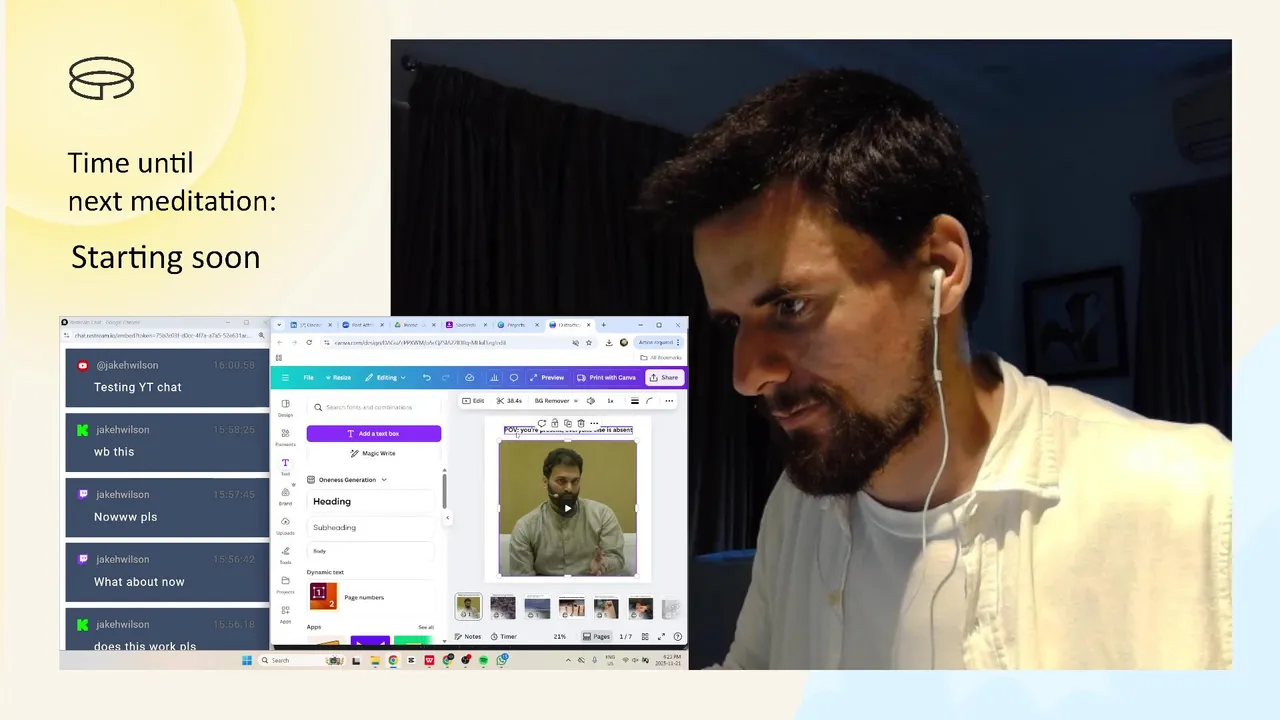Open the Insights bar chart icon

(x=494, y=377)
